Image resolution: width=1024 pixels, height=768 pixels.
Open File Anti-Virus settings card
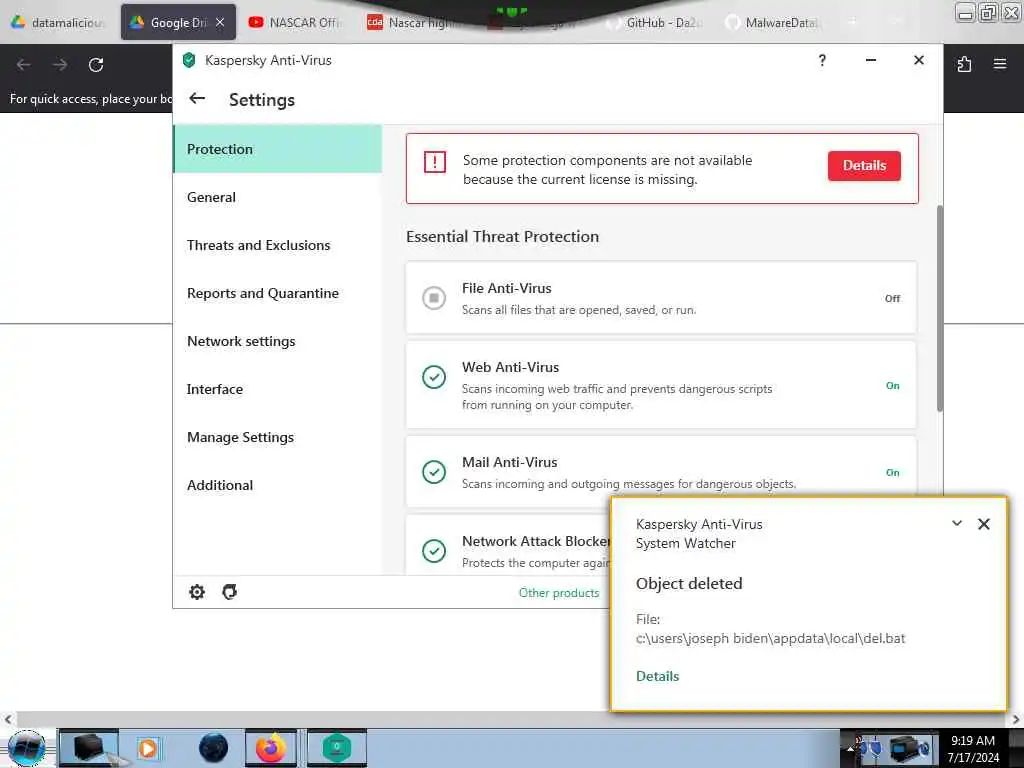[x=661, y=298]
